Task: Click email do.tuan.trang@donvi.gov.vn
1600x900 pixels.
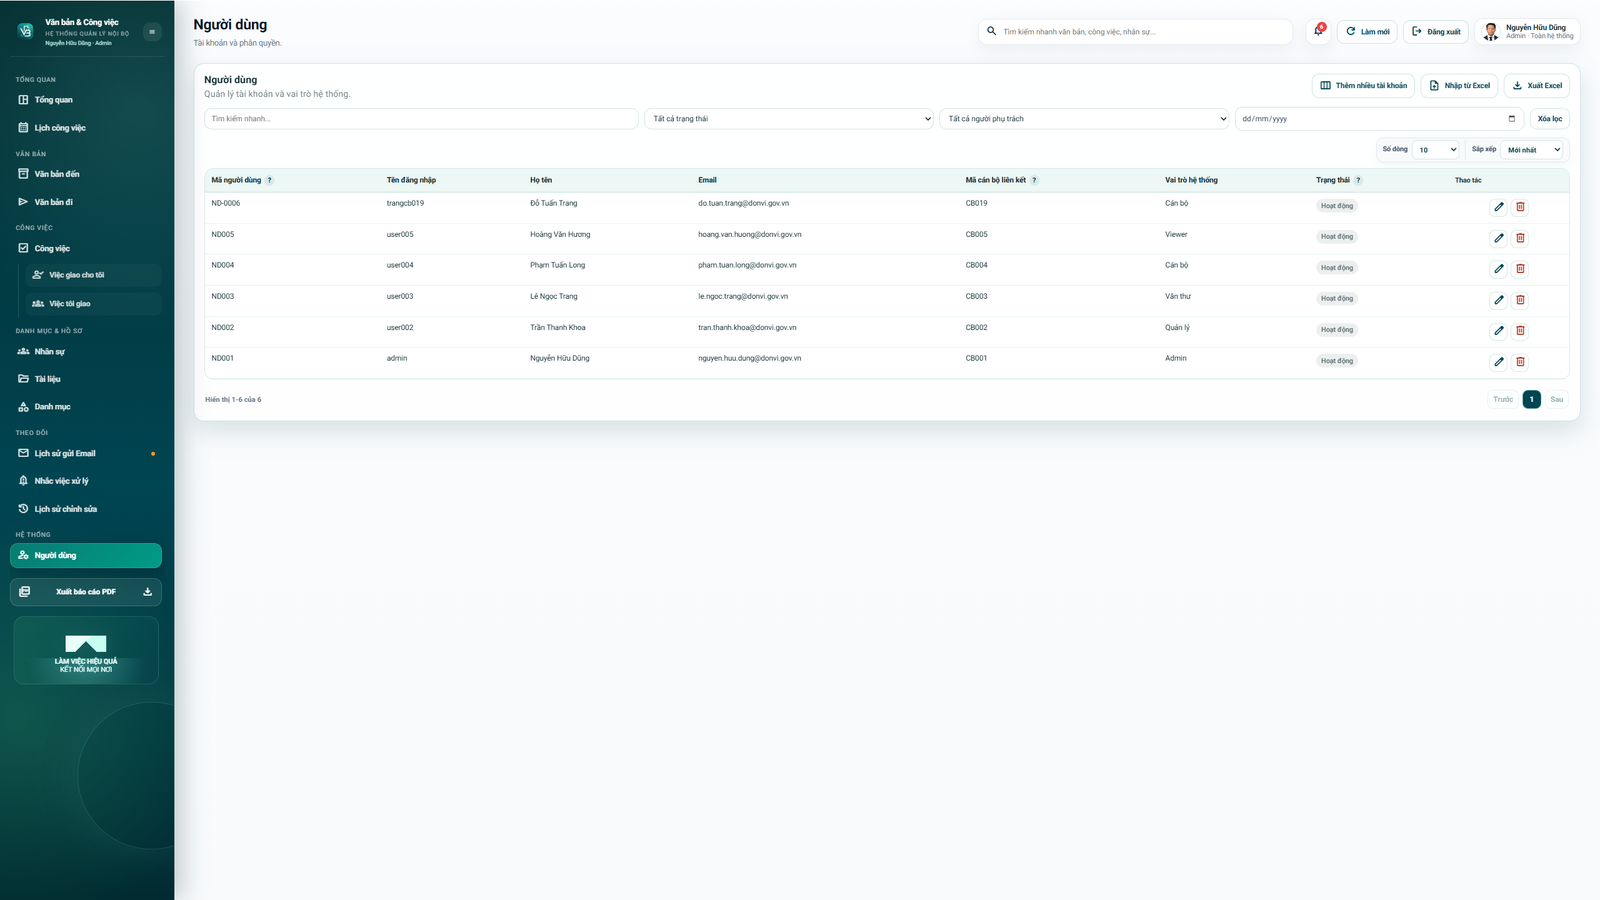Action: 743,203
